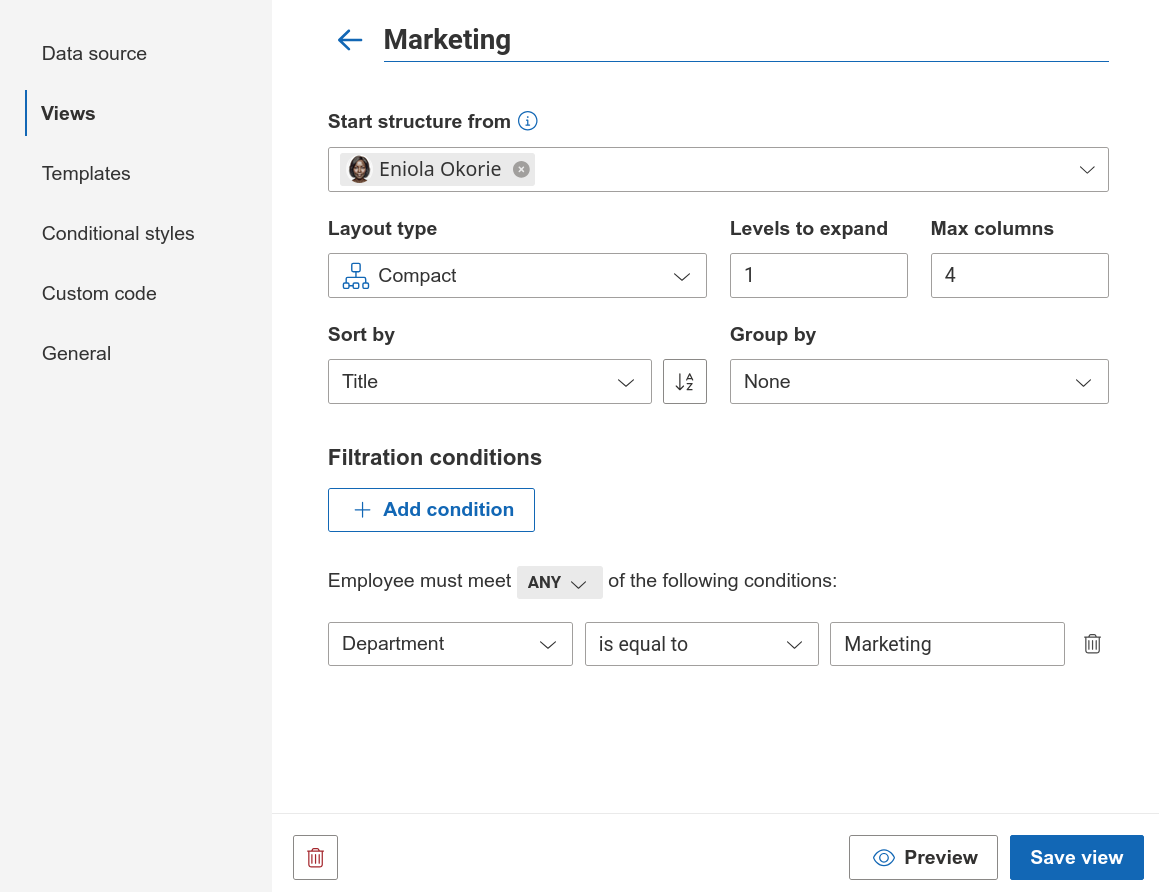Open info tooltip for Start structure from

pyautogui.click(x=528, y=120)
